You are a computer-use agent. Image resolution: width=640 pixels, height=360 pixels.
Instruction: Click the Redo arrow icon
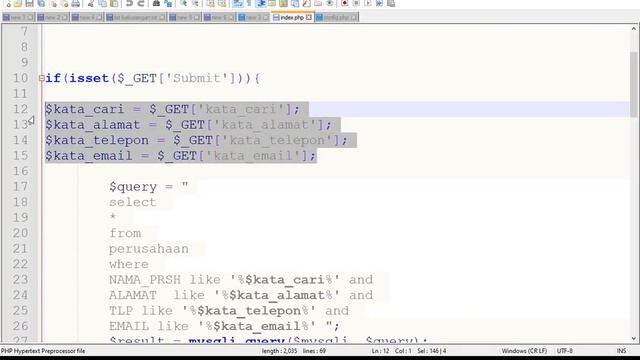(141, 4)
